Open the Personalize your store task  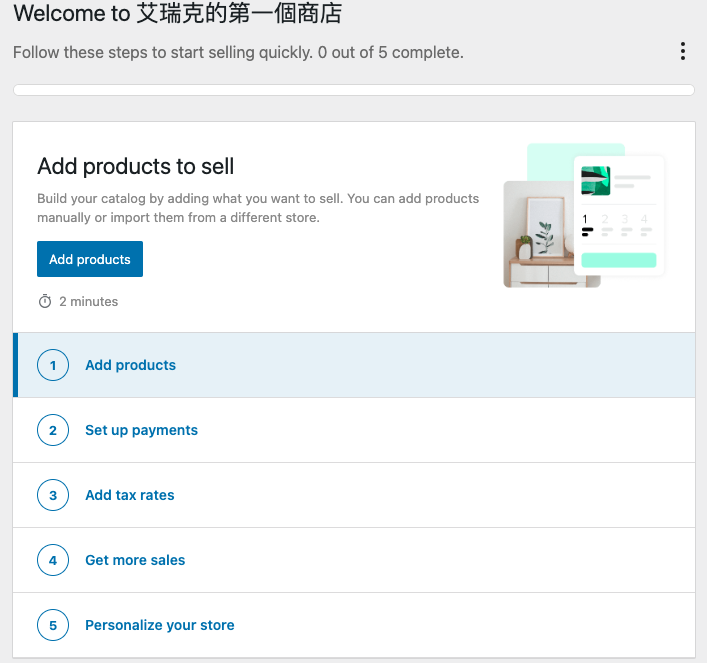tap(354, 625)
